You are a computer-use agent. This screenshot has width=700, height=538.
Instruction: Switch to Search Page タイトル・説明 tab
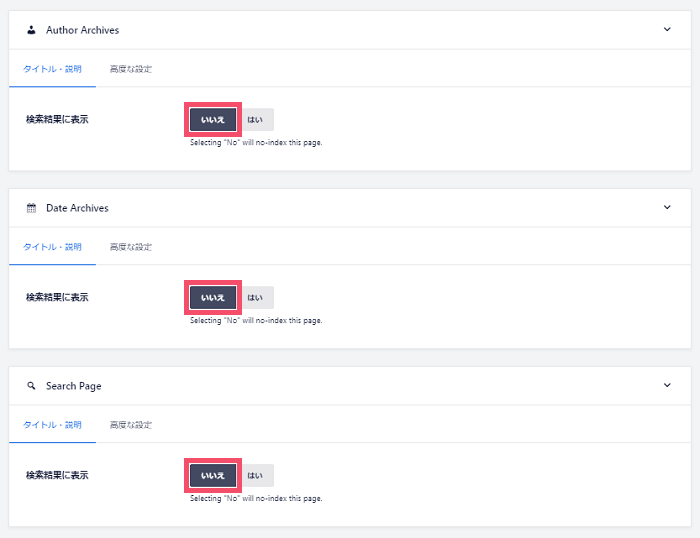52,425
